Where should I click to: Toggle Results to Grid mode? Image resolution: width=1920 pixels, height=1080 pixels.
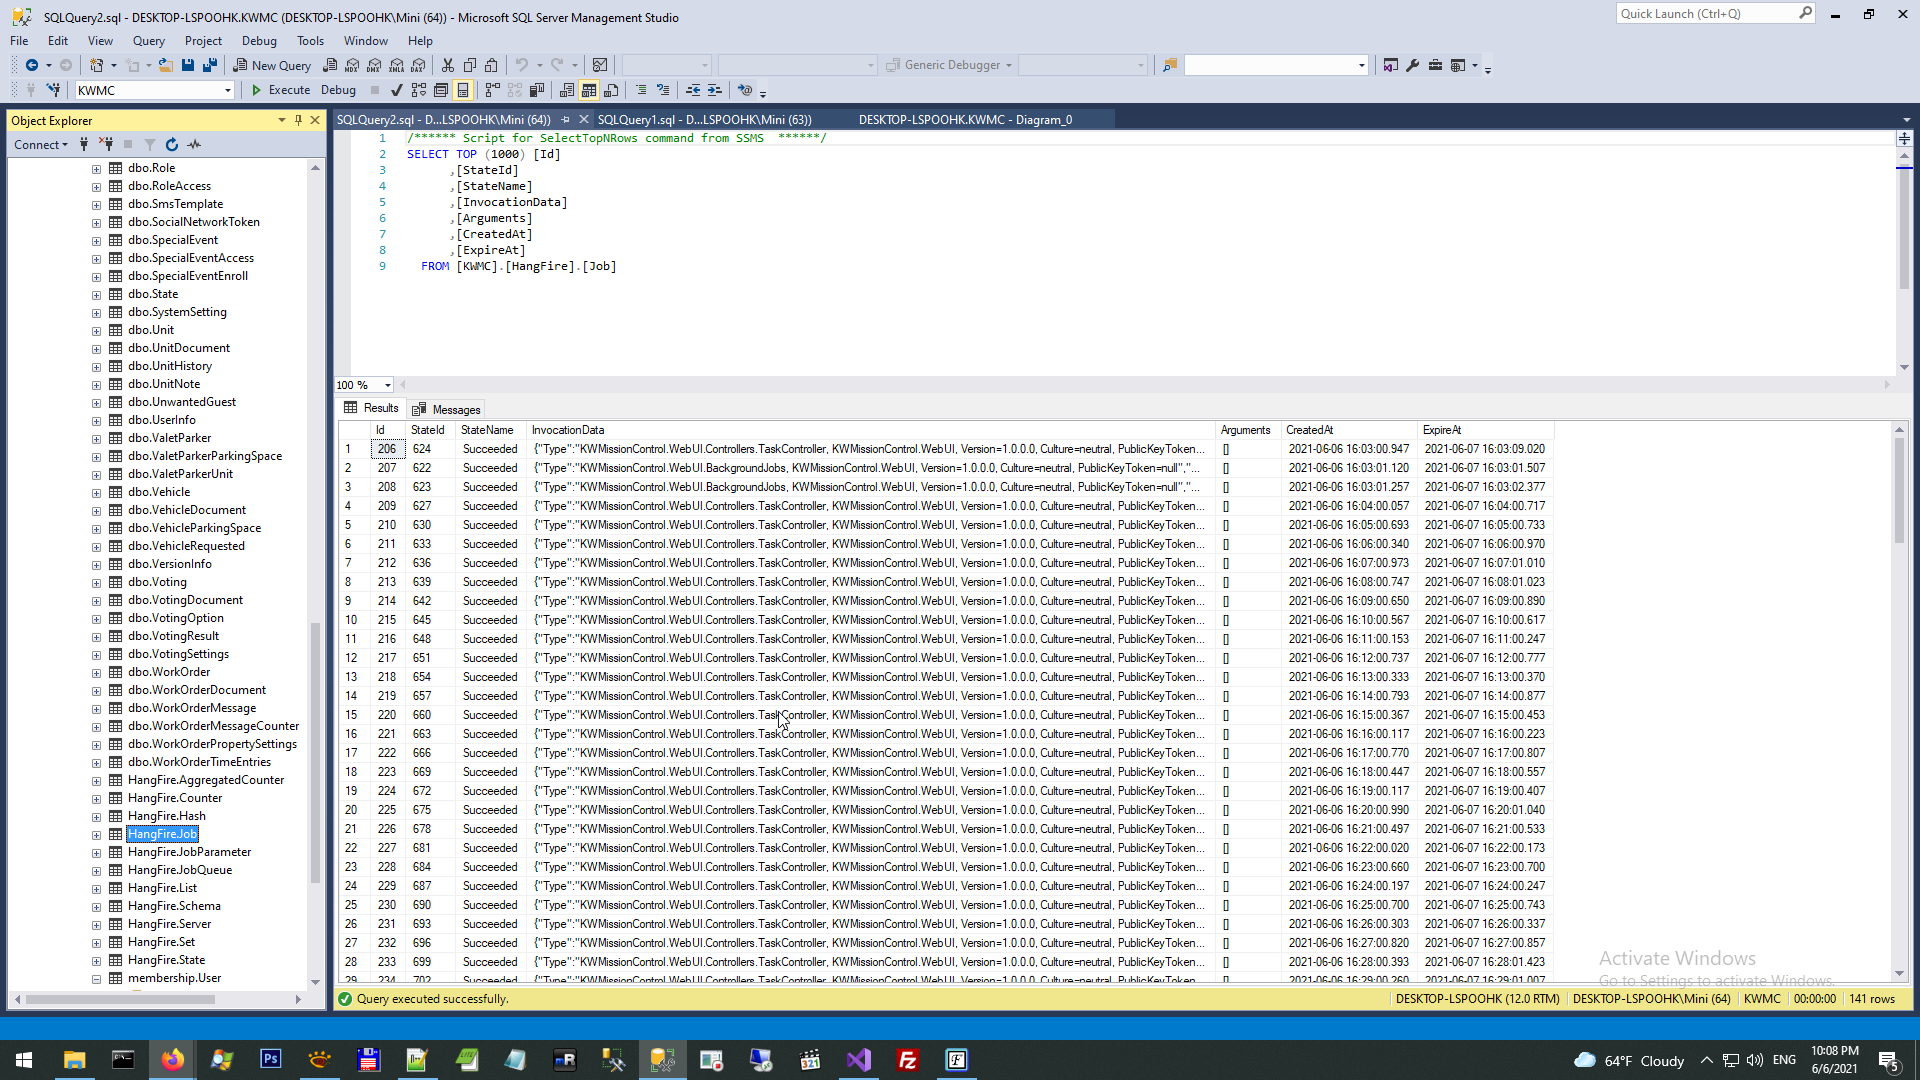pos(589,90)
